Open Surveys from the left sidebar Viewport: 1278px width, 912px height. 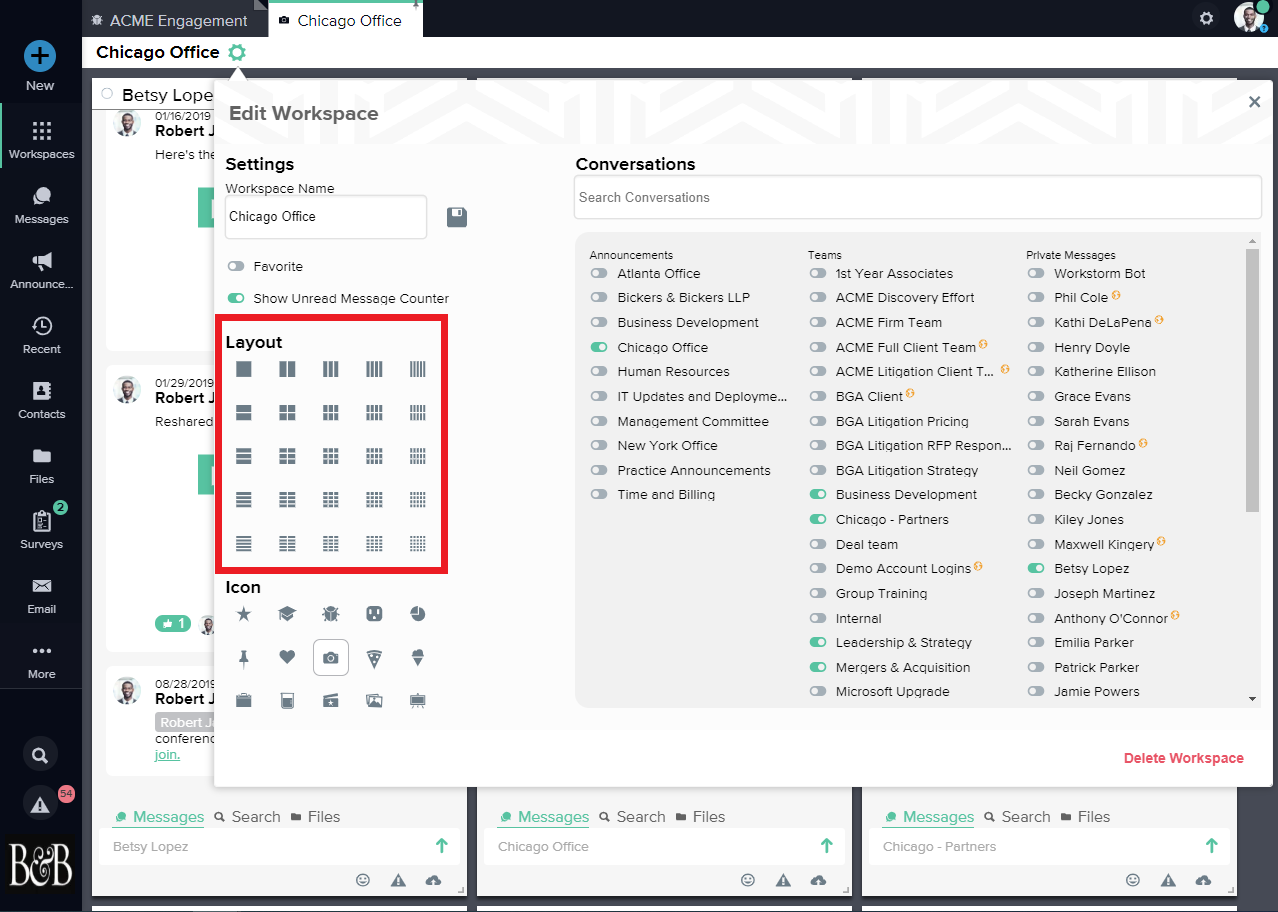click(41, 529)
